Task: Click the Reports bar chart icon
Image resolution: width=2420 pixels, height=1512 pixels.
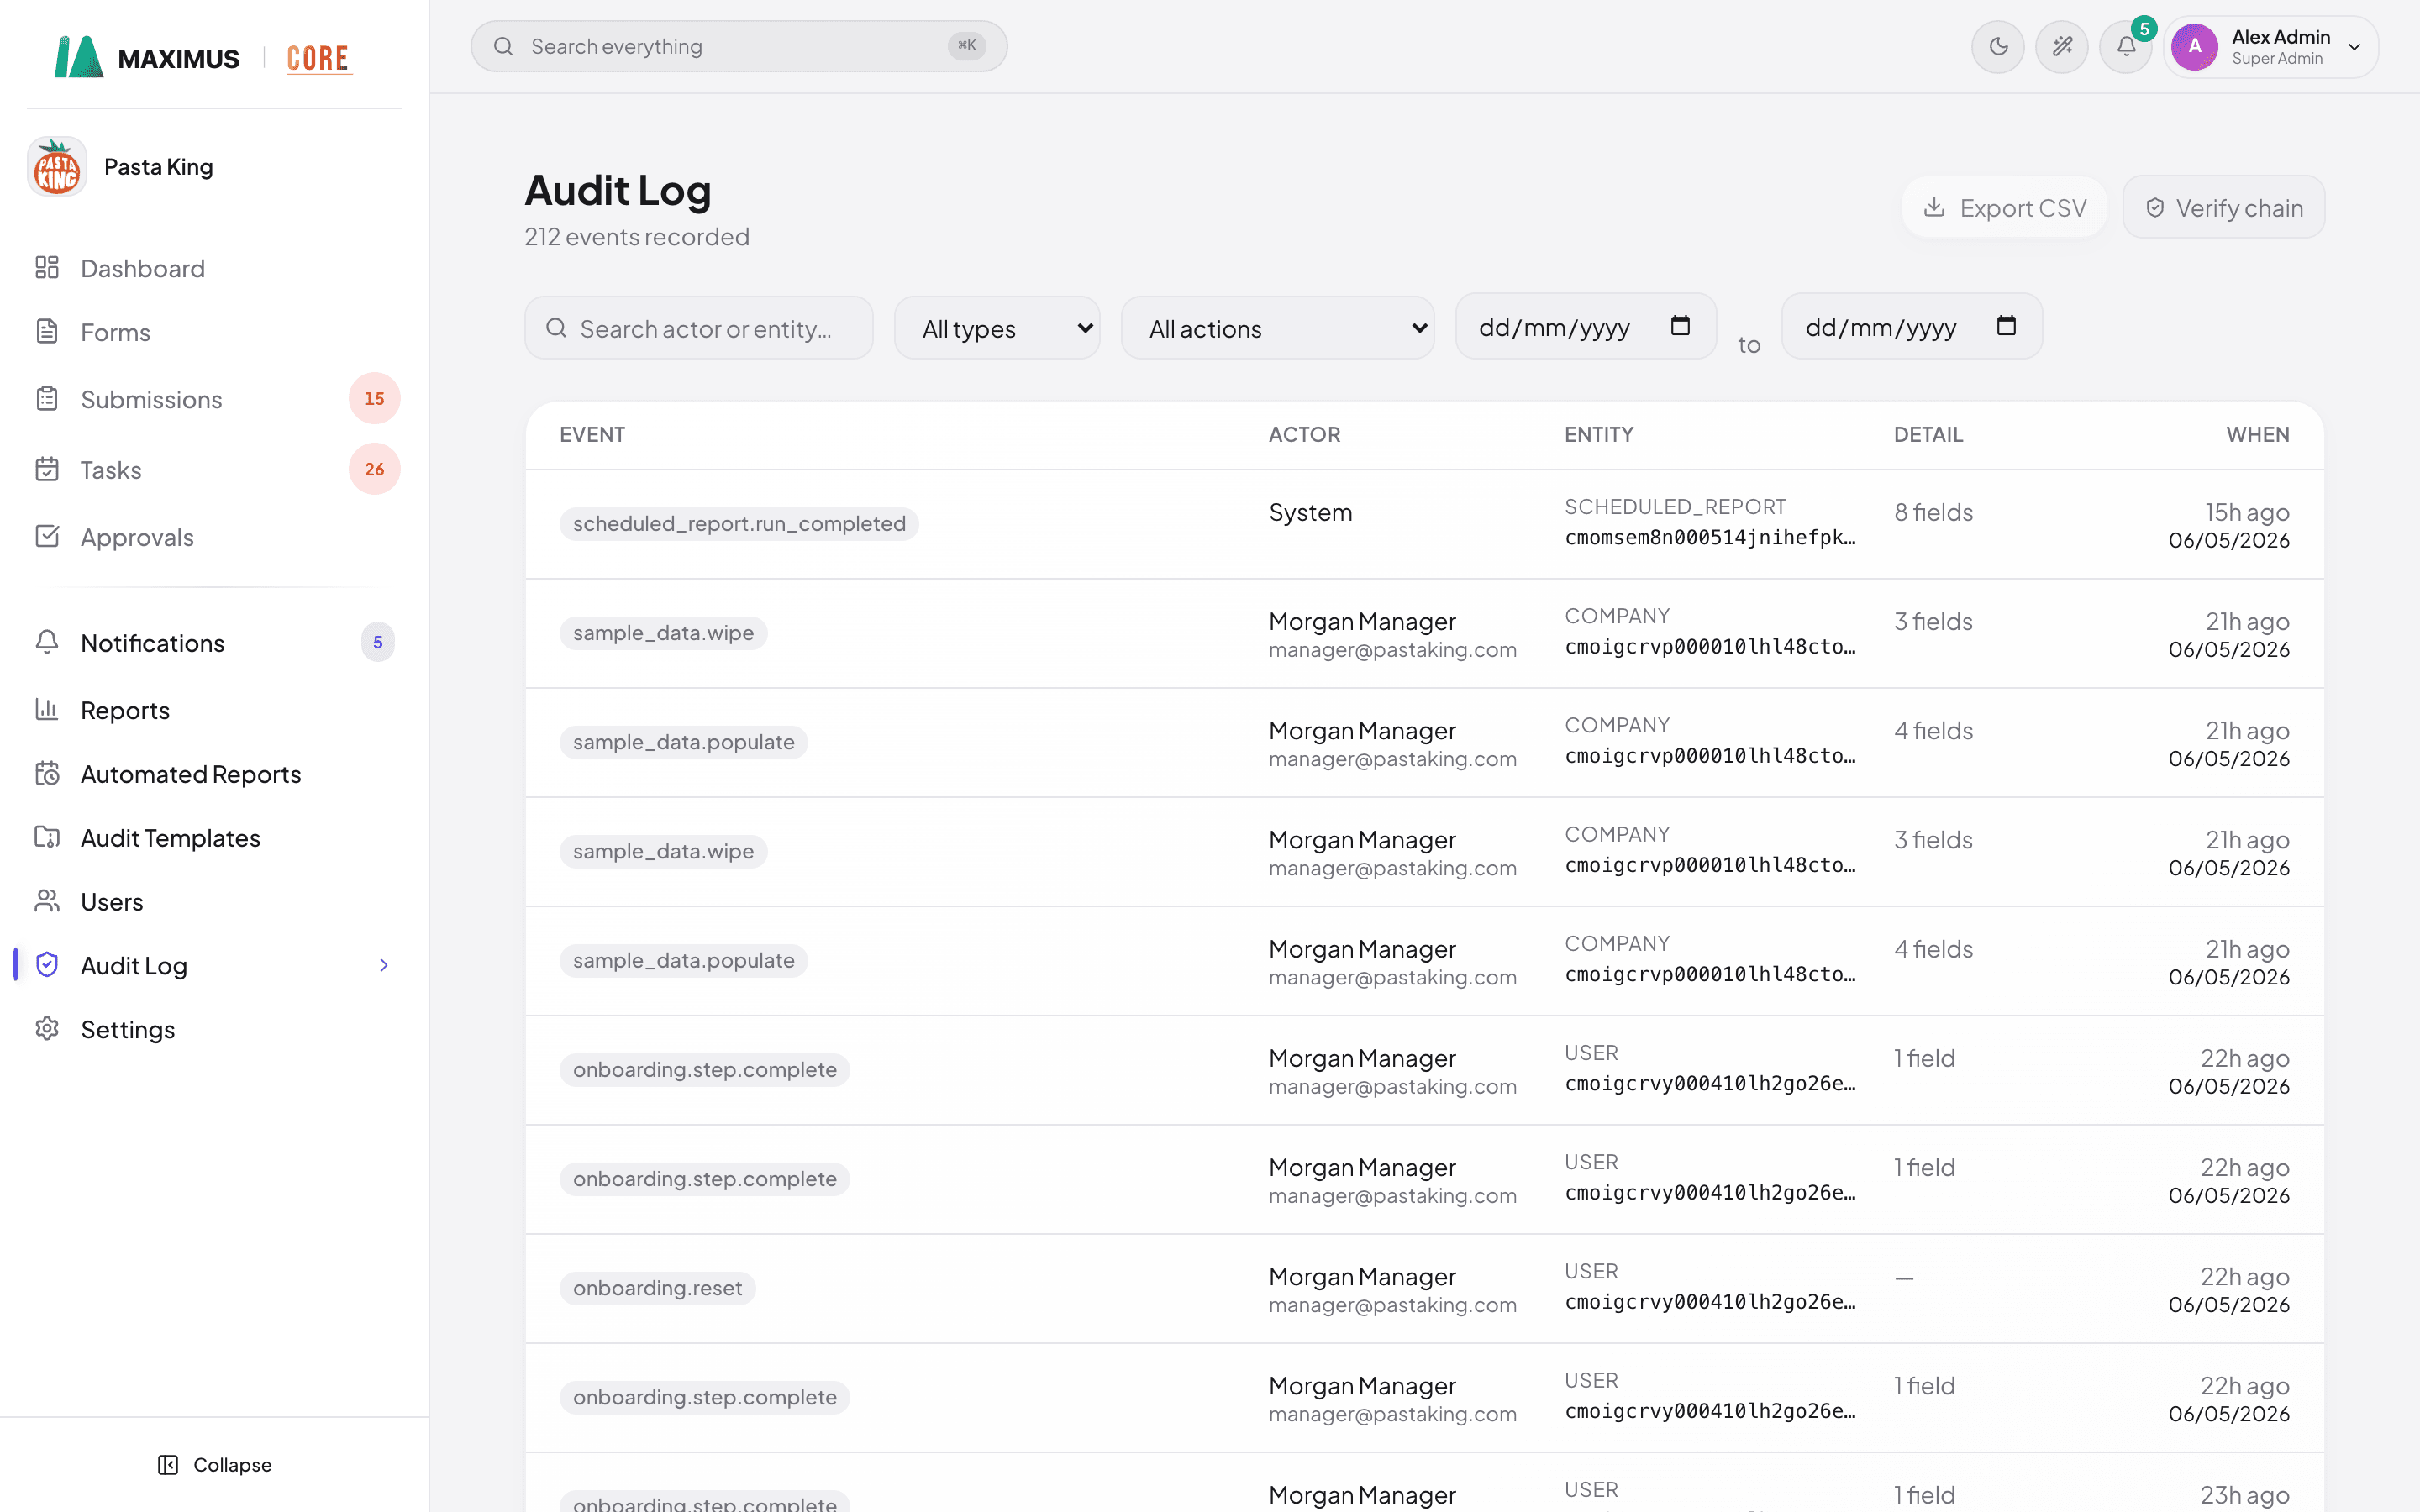Action: 47,709
